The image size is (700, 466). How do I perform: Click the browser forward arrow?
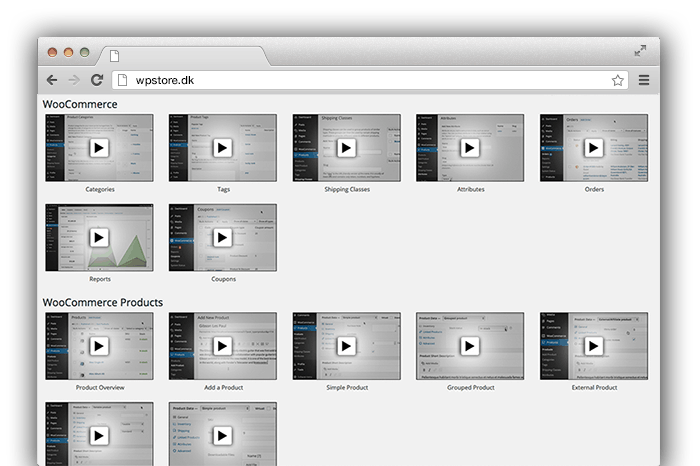tap(74, 80)
